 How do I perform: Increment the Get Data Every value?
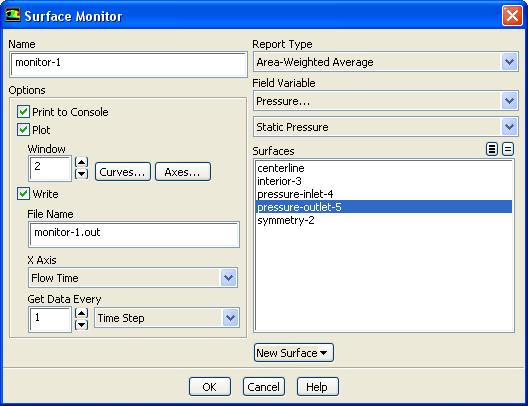click(81, 313)
